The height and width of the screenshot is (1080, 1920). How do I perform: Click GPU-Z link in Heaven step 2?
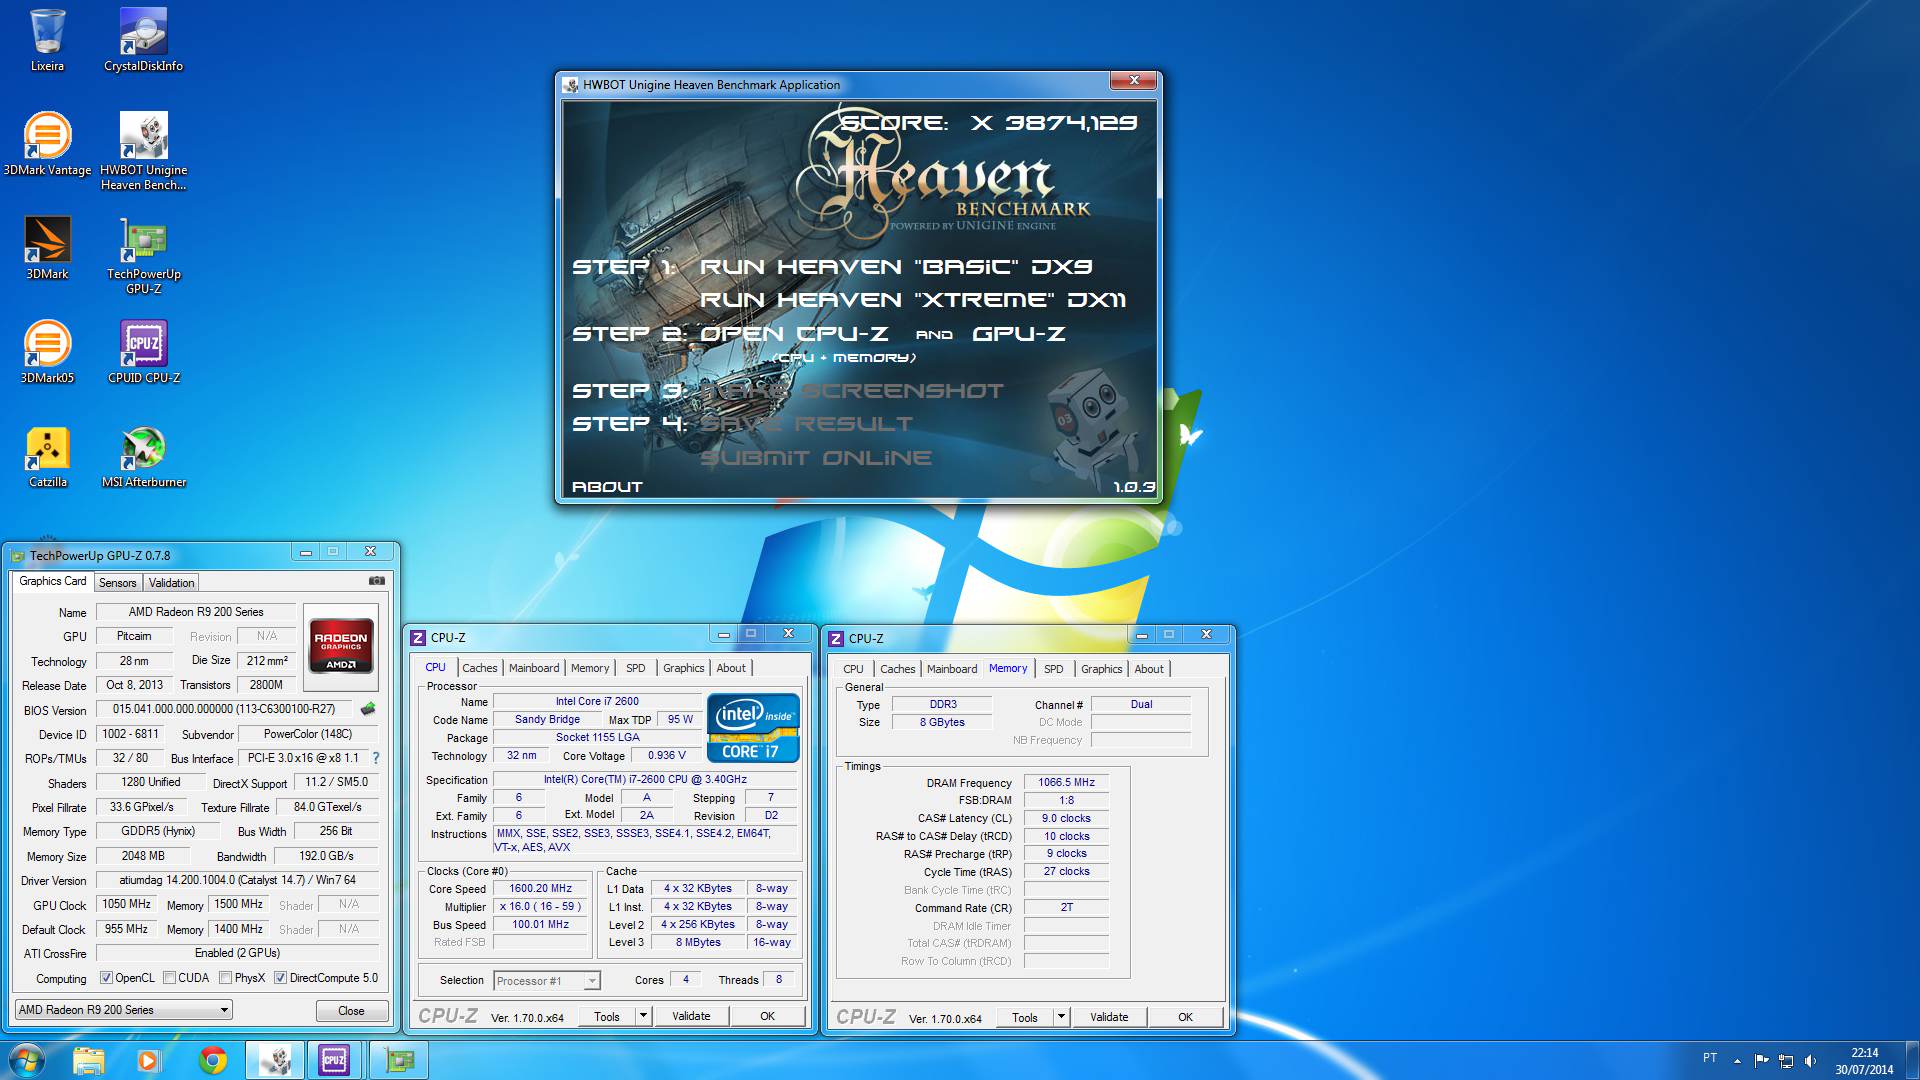1019,334
